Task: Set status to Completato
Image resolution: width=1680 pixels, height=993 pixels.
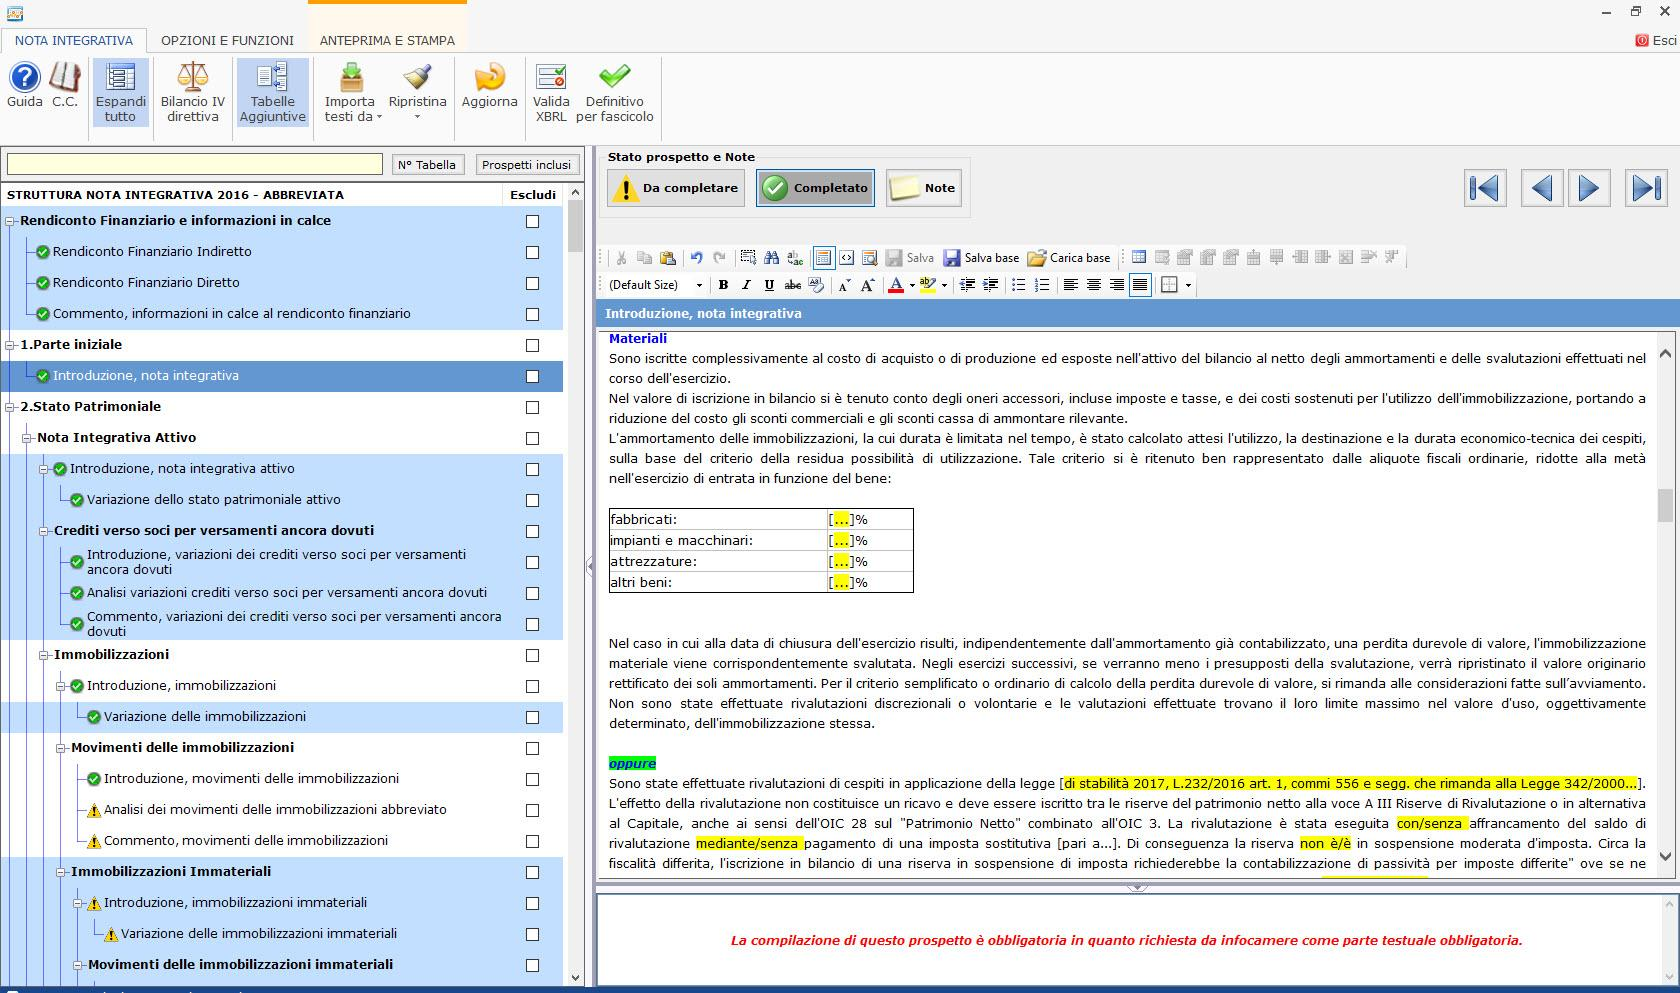Action: 815,188
